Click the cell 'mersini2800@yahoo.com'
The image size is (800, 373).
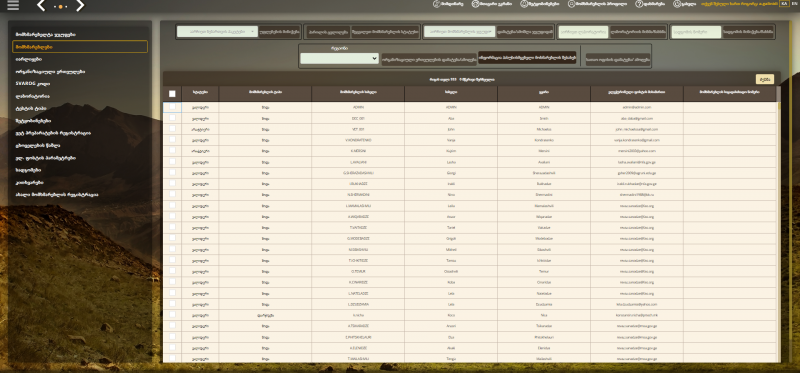[637, 151]
